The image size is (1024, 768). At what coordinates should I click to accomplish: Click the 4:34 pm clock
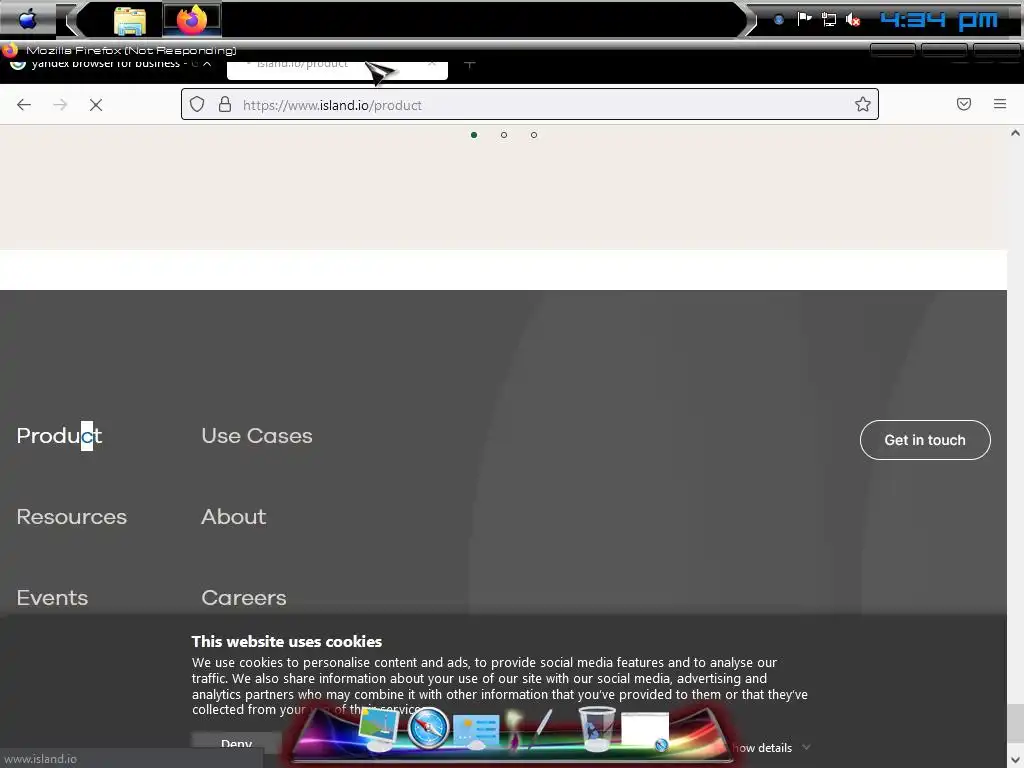tap(939, 20)
